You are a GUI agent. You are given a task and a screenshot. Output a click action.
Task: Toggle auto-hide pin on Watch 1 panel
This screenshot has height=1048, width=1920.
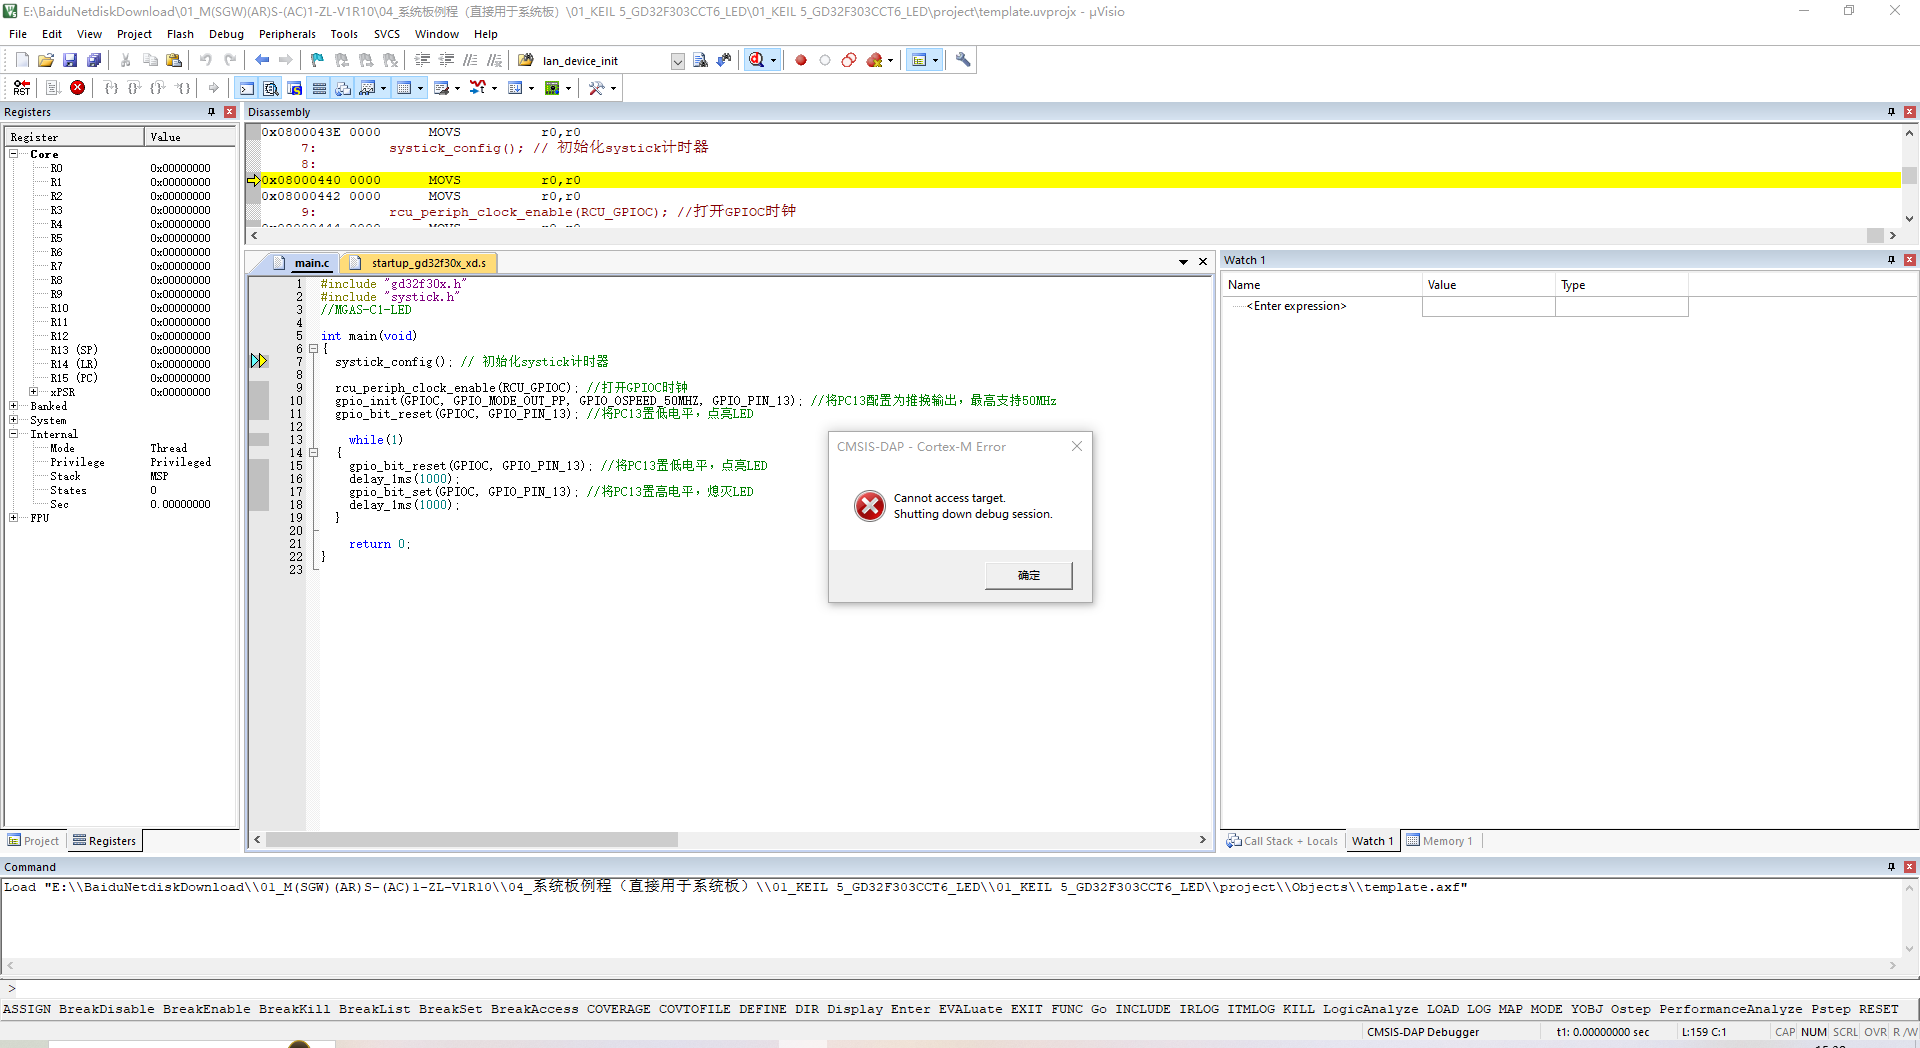click(x=1891, y=260)
